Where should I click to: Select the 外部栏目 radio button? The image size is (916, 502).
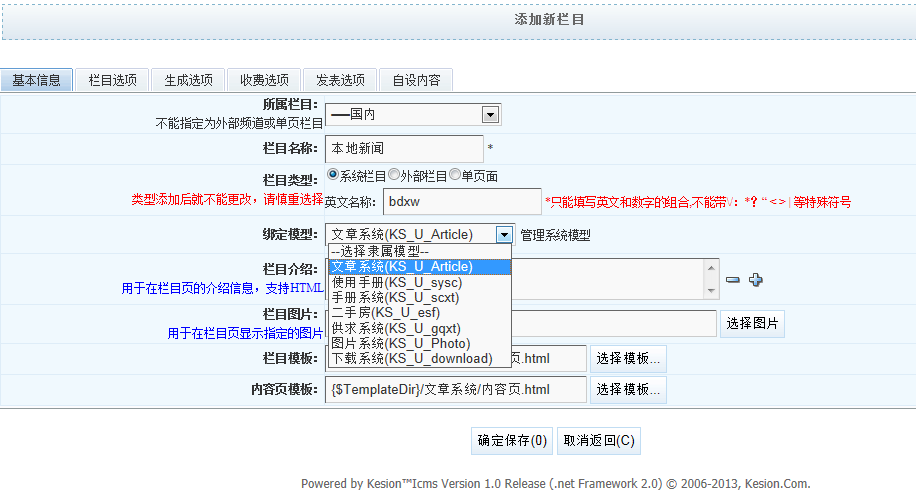394,175
